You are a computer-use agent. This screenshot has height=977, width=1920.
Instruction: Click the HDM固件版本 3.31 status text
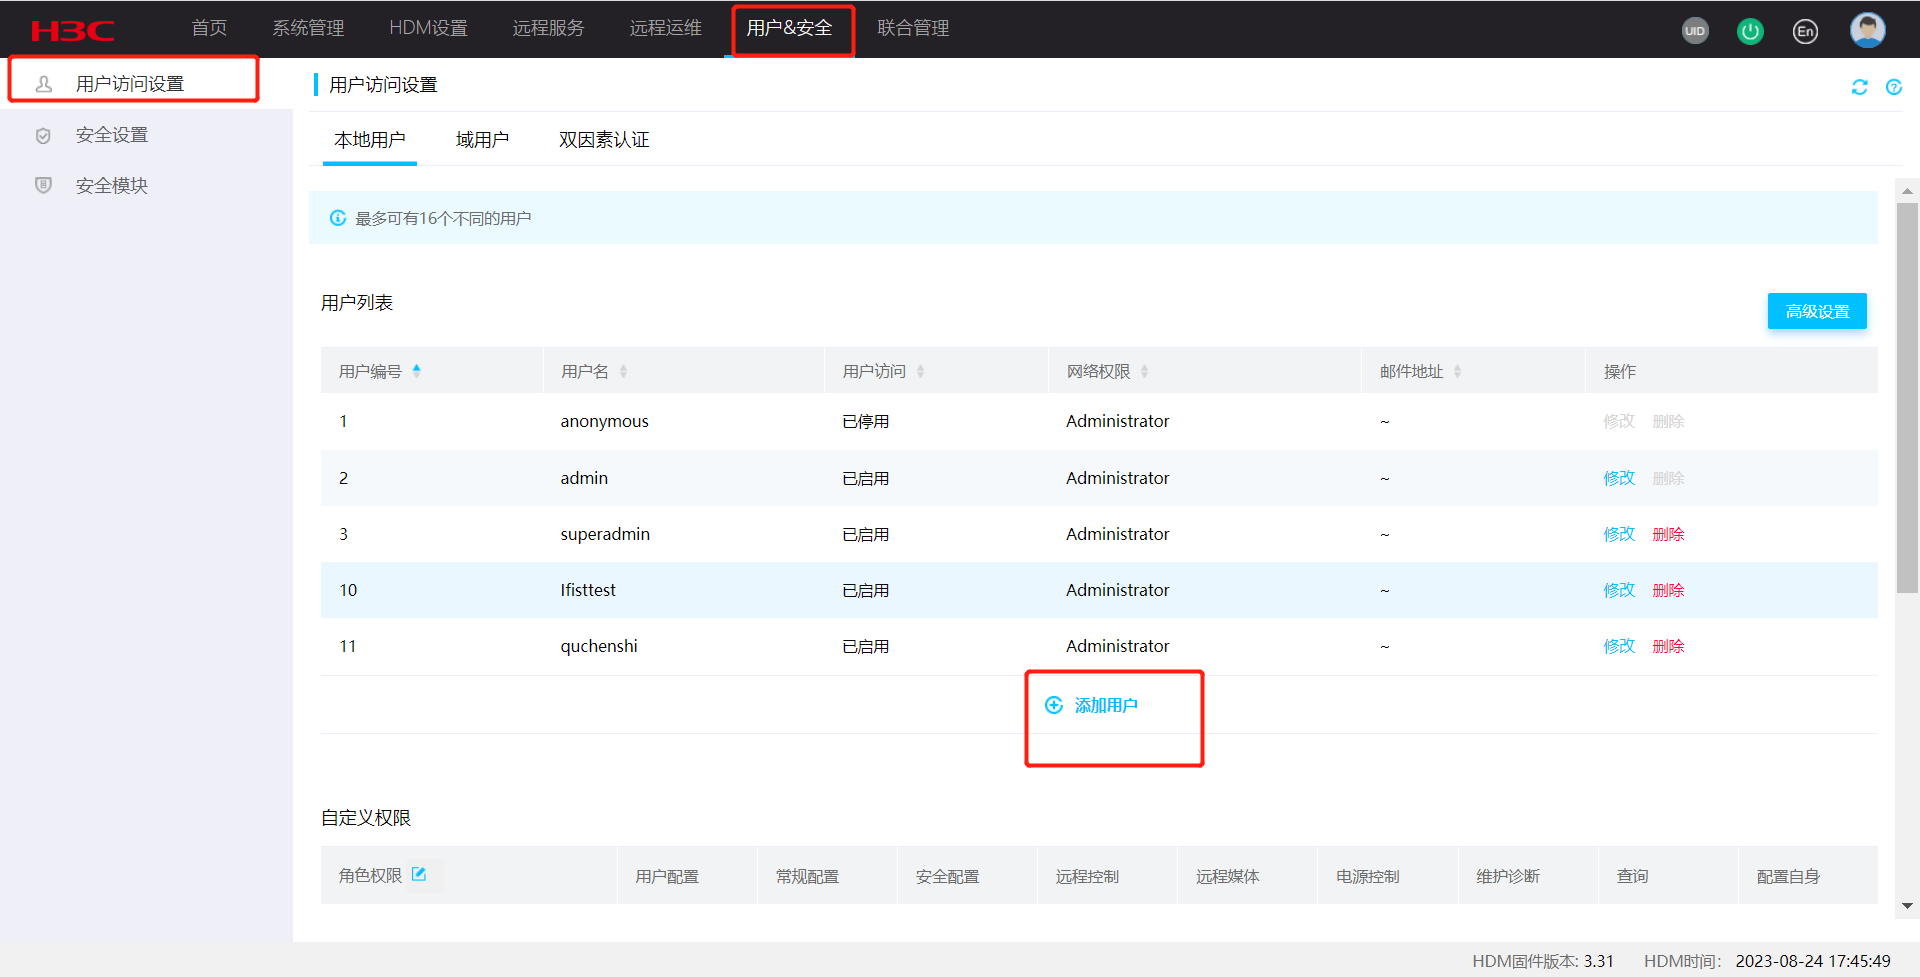point(1543,961)
